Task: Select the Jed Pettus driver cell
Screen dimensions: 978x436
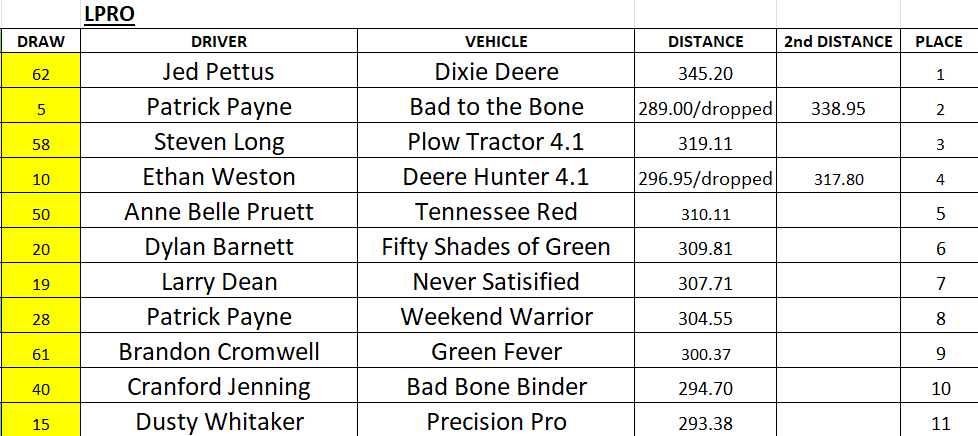Action: pyautogui.click(x=218, y=73)
